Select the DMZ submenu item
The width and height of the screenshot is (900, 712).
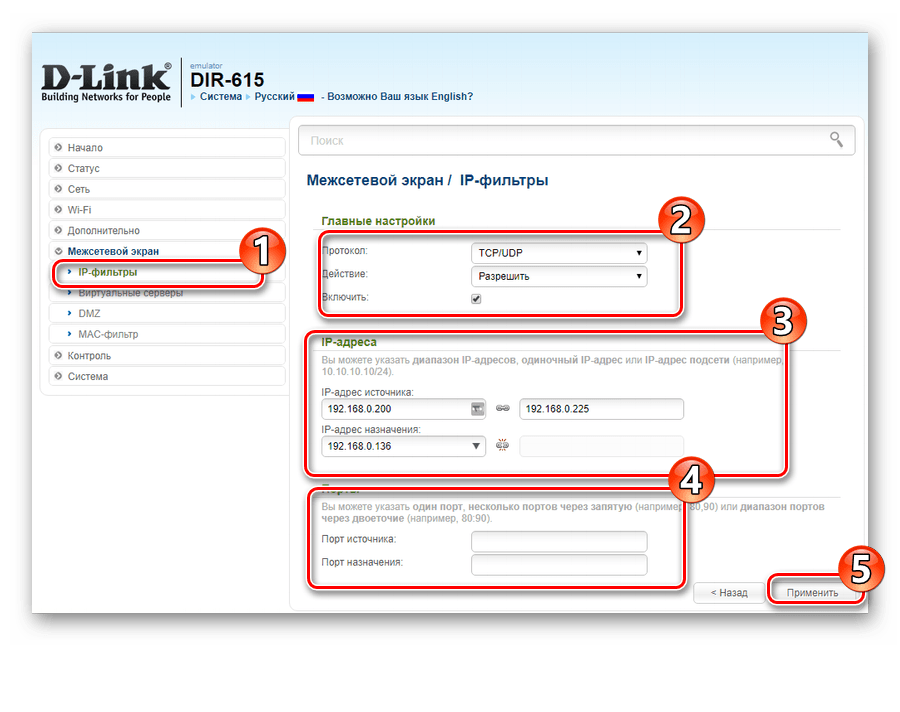point(167,314)
